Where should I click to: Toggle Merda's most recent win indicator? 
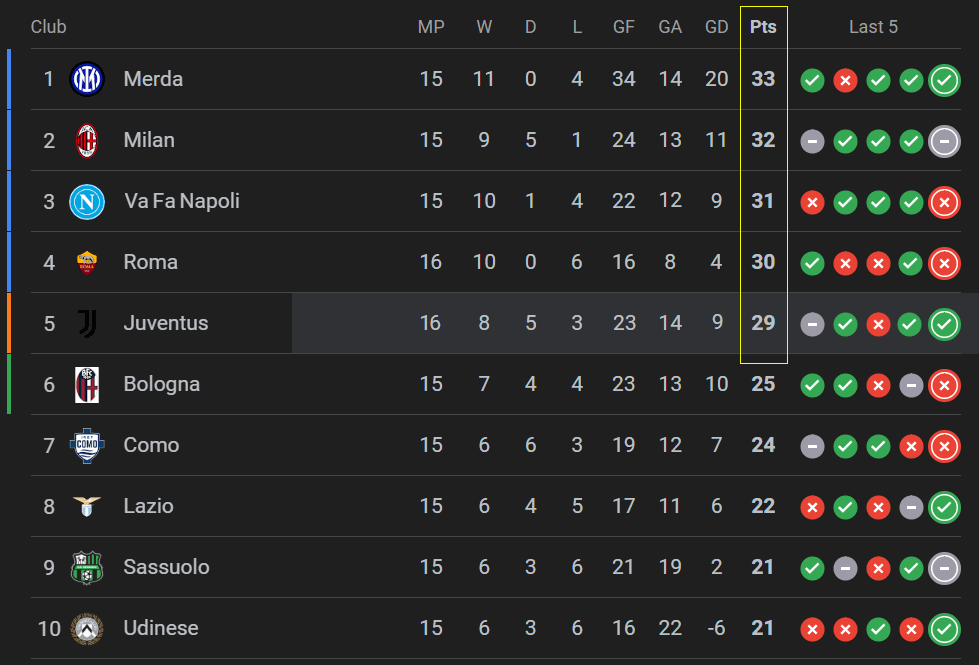pyautogui.click(x=944, y=80)
